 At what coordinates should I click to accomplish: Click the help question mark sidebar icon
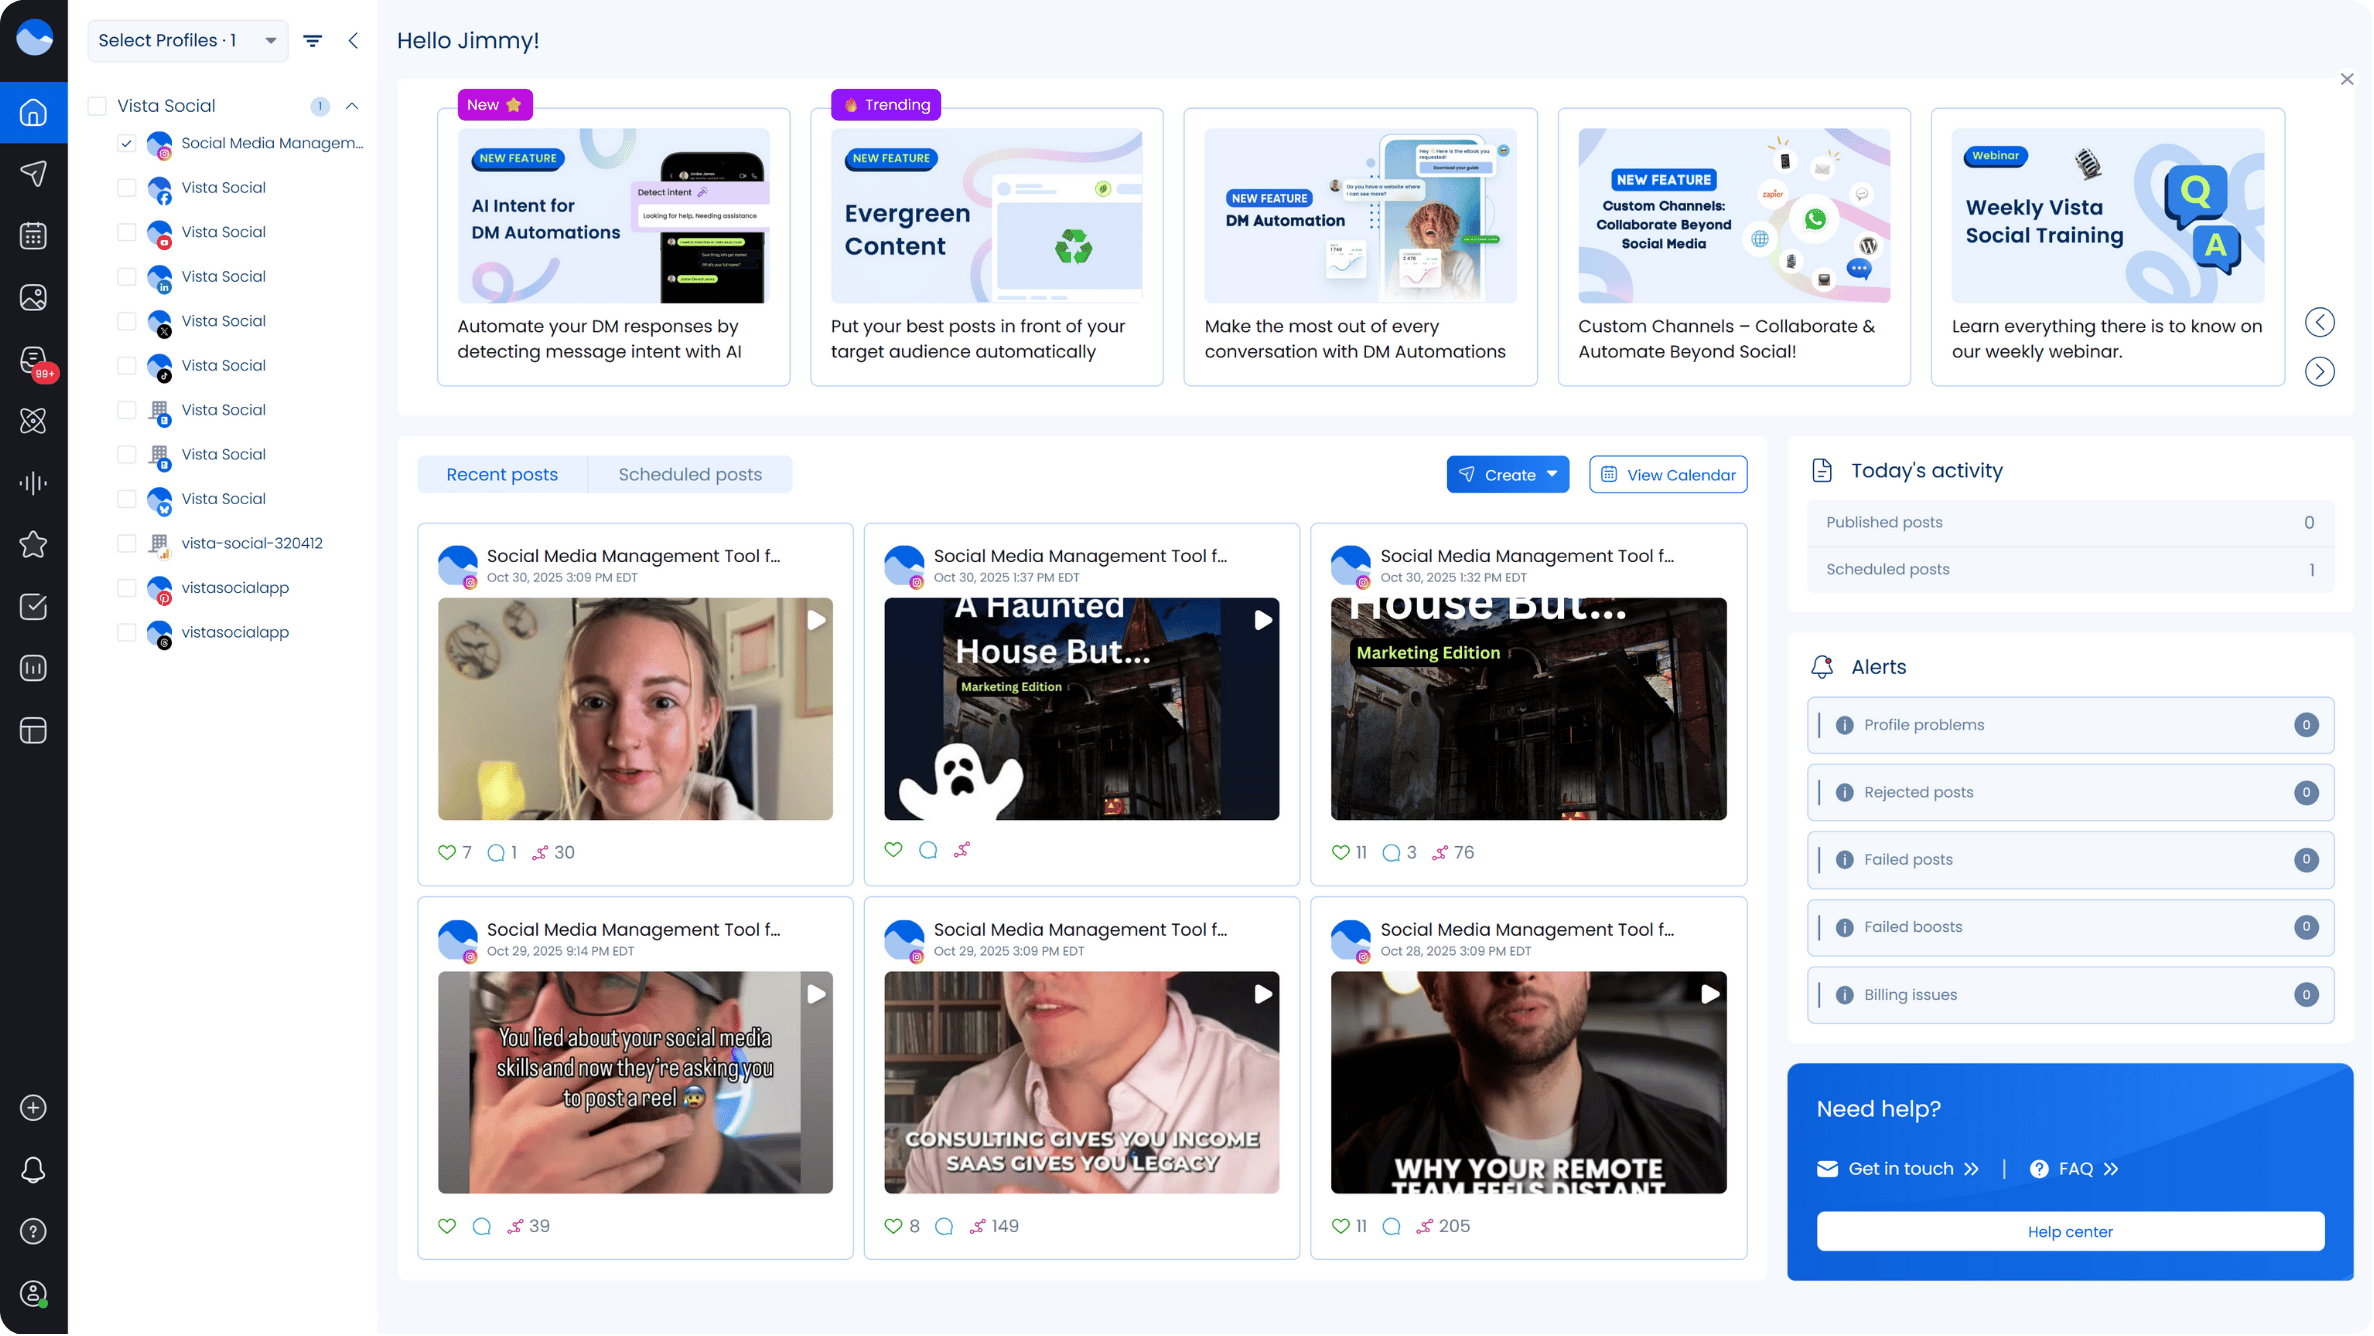(x=33, y=1233)
